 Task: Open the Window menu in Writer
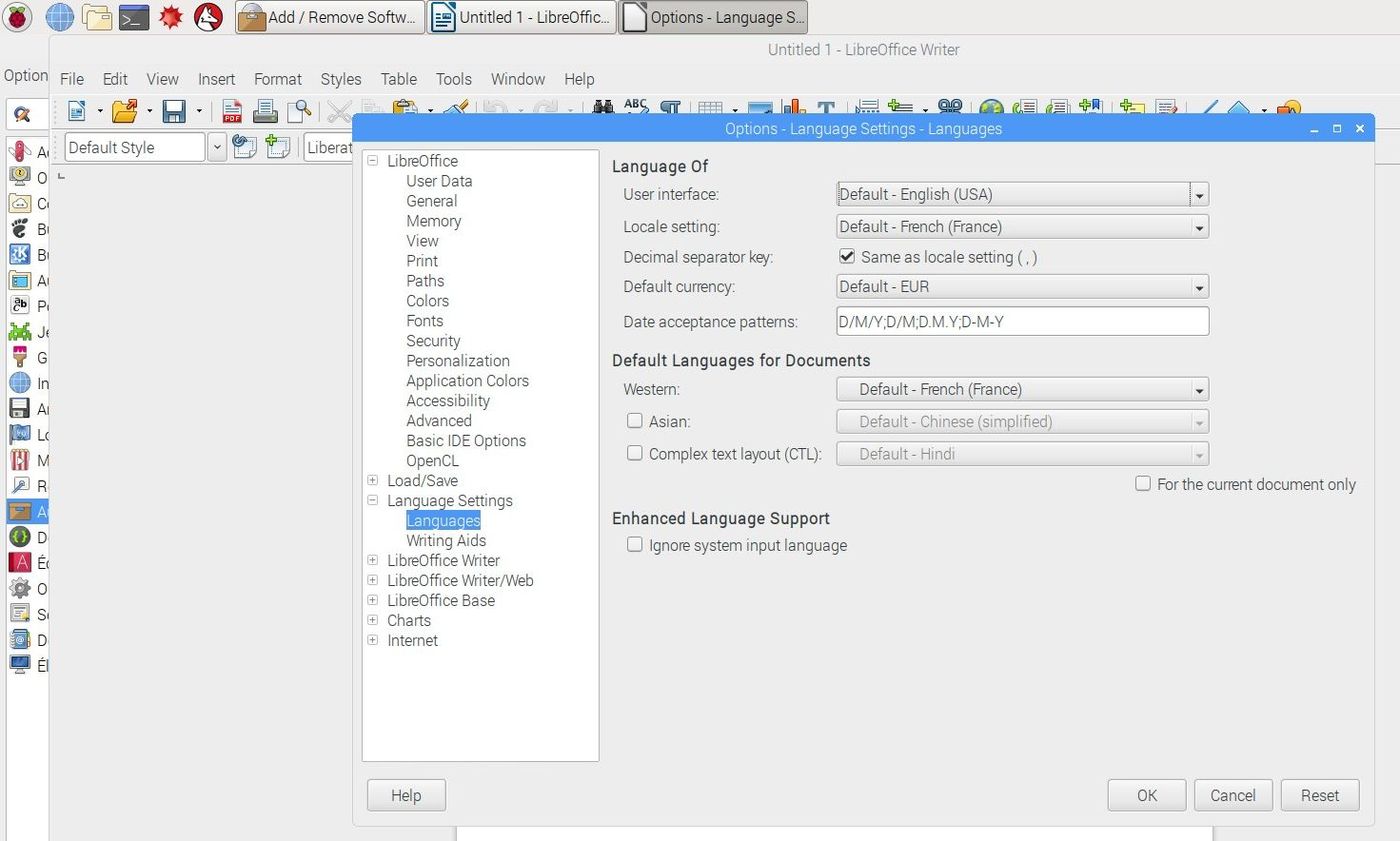coord(518,79)
